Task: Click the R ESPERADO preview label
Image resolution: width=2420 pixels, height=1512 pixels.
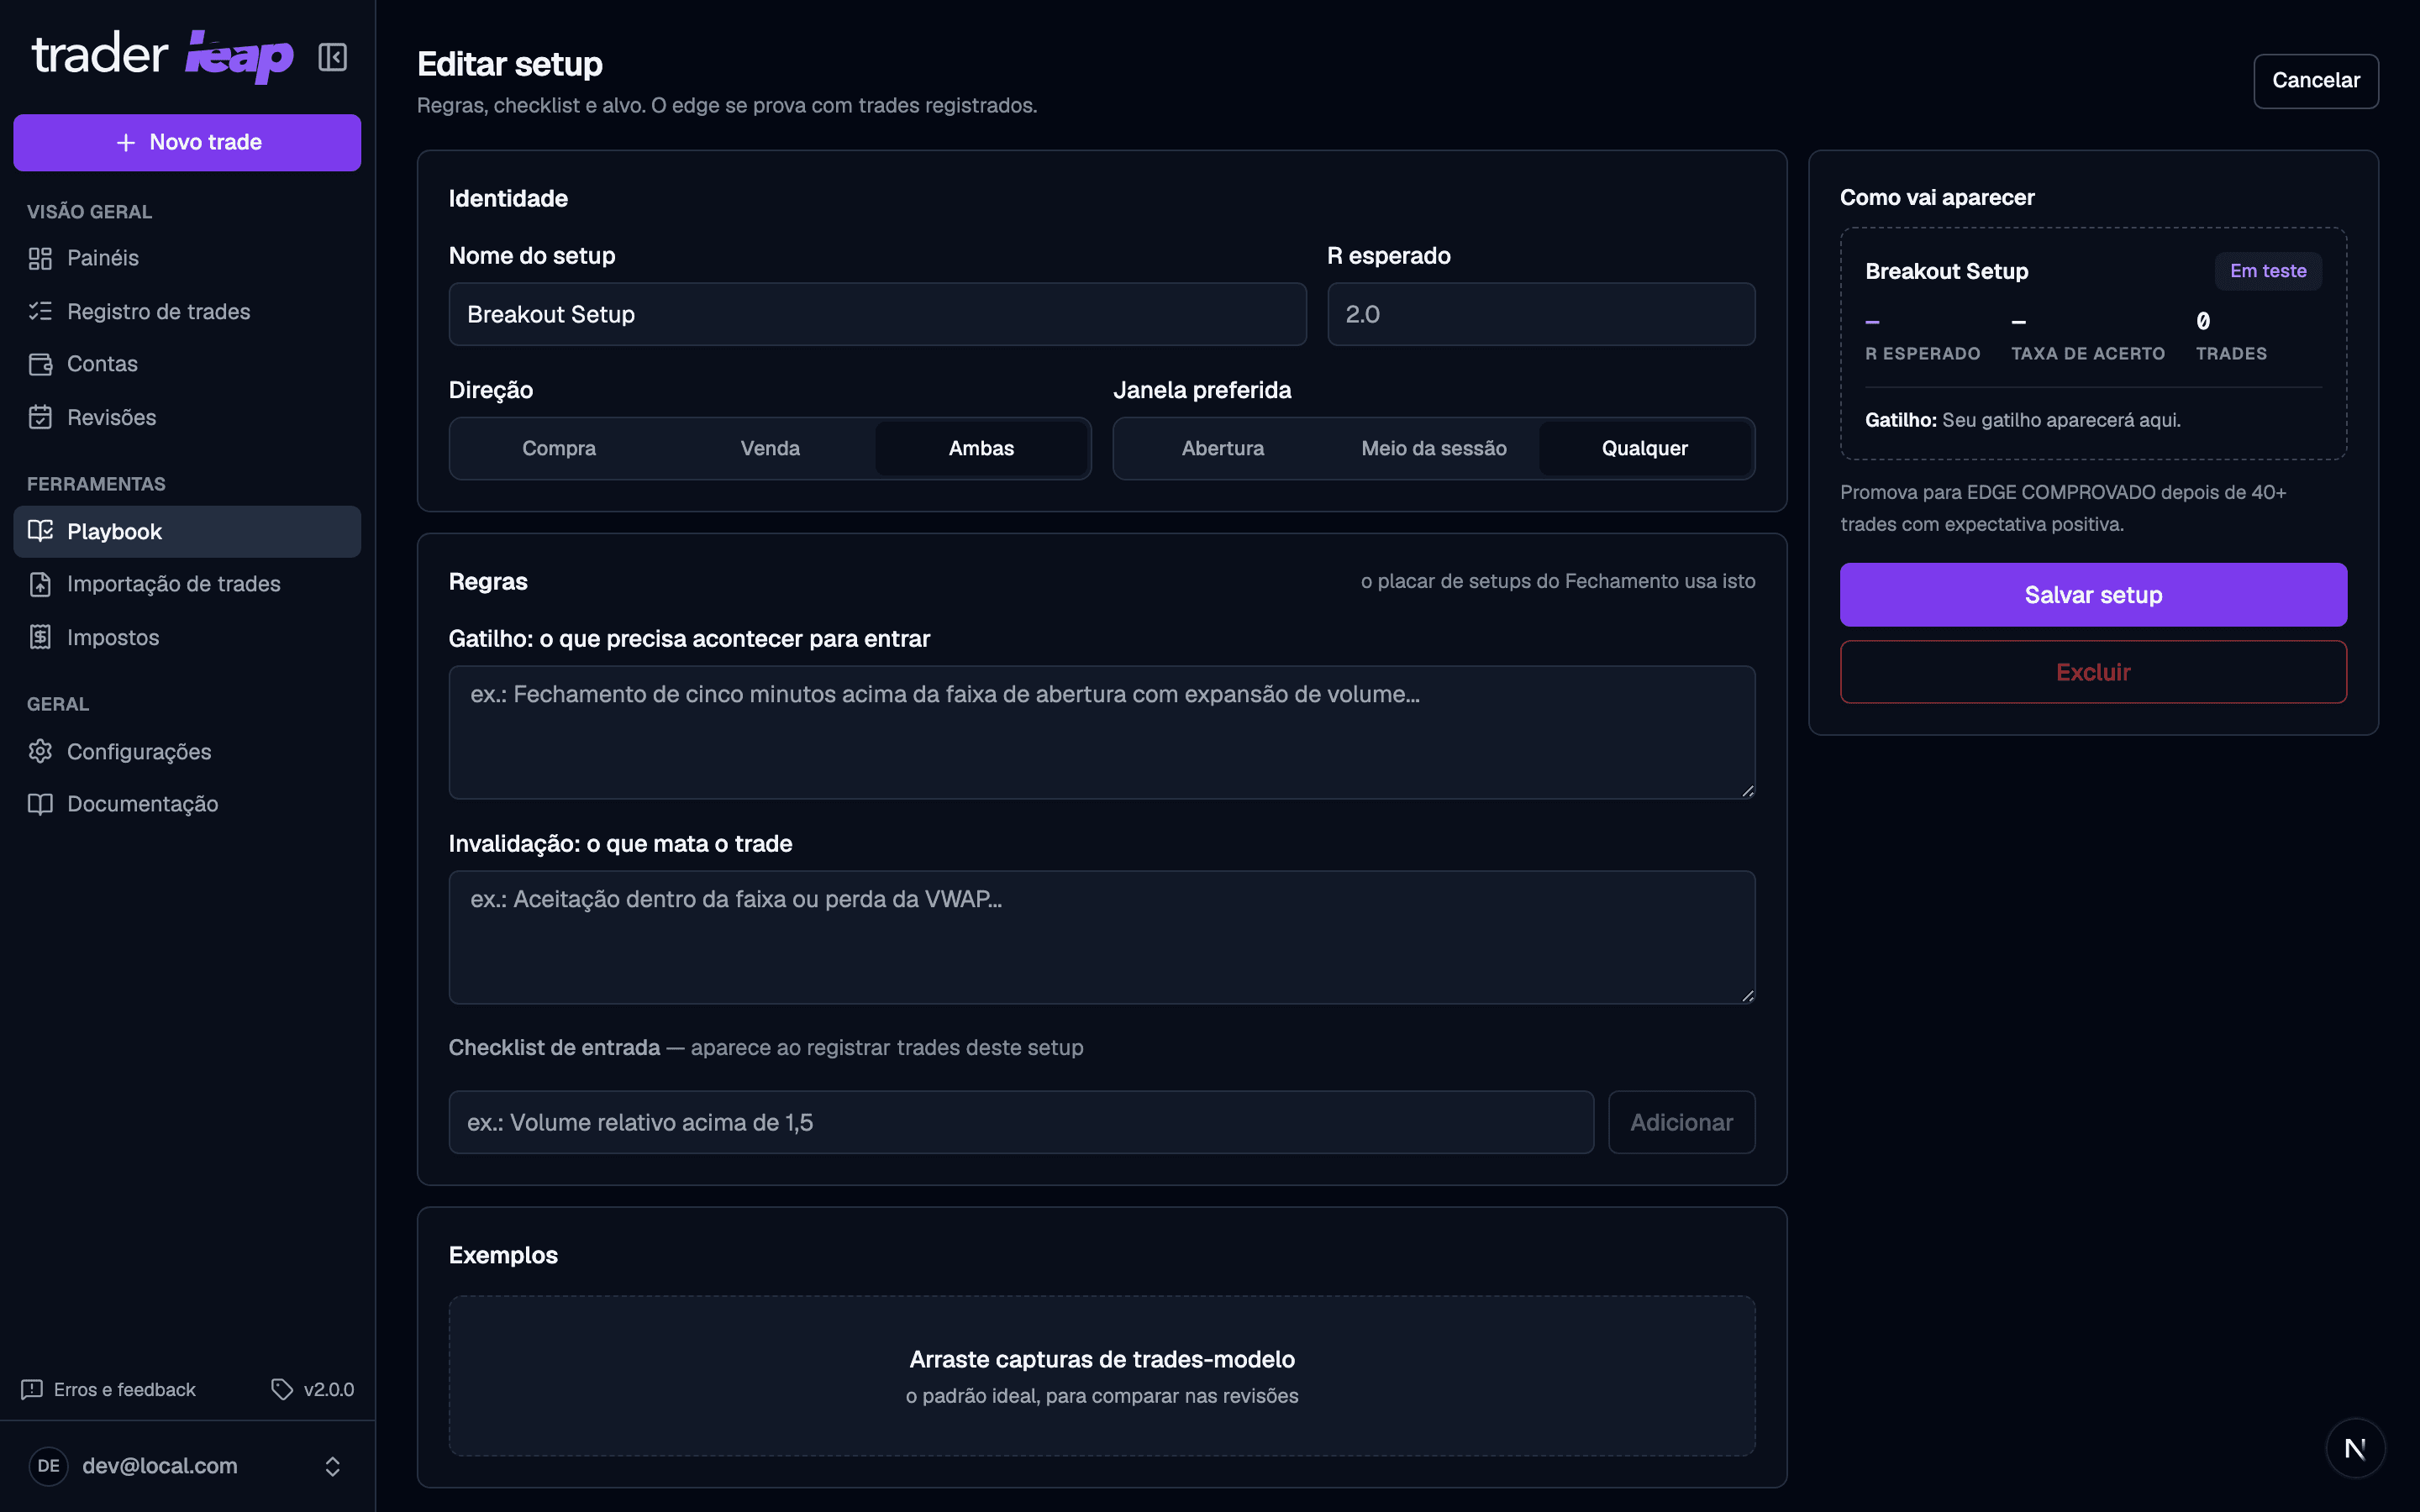Action: click(x=1922, y=354)
